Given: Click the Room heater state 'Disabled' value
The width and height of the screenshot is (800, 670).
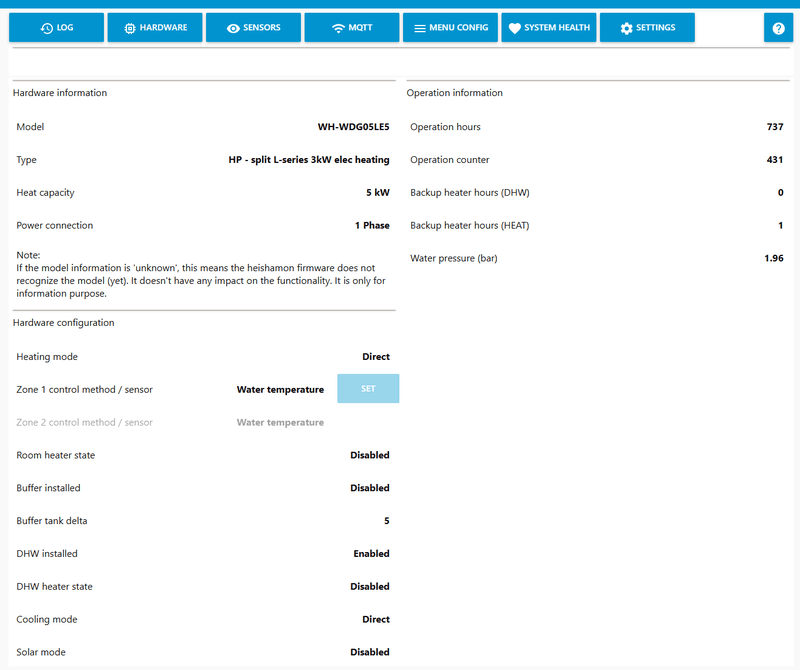Looking at the screenshot, I should tap(370, 455).
